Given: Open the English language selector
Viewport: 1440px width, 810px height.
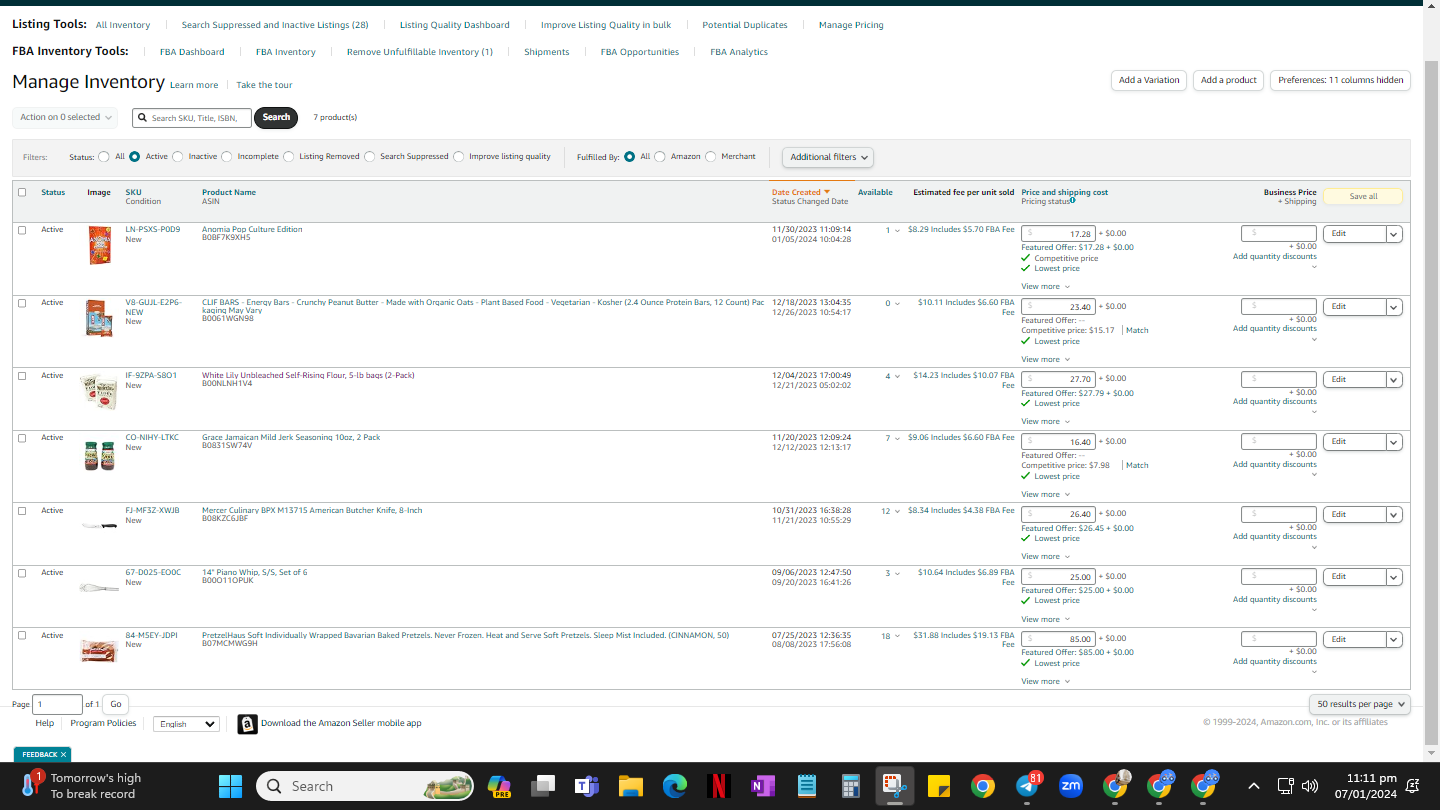Looking at the screenshot, I should click(x=186, y=724).
